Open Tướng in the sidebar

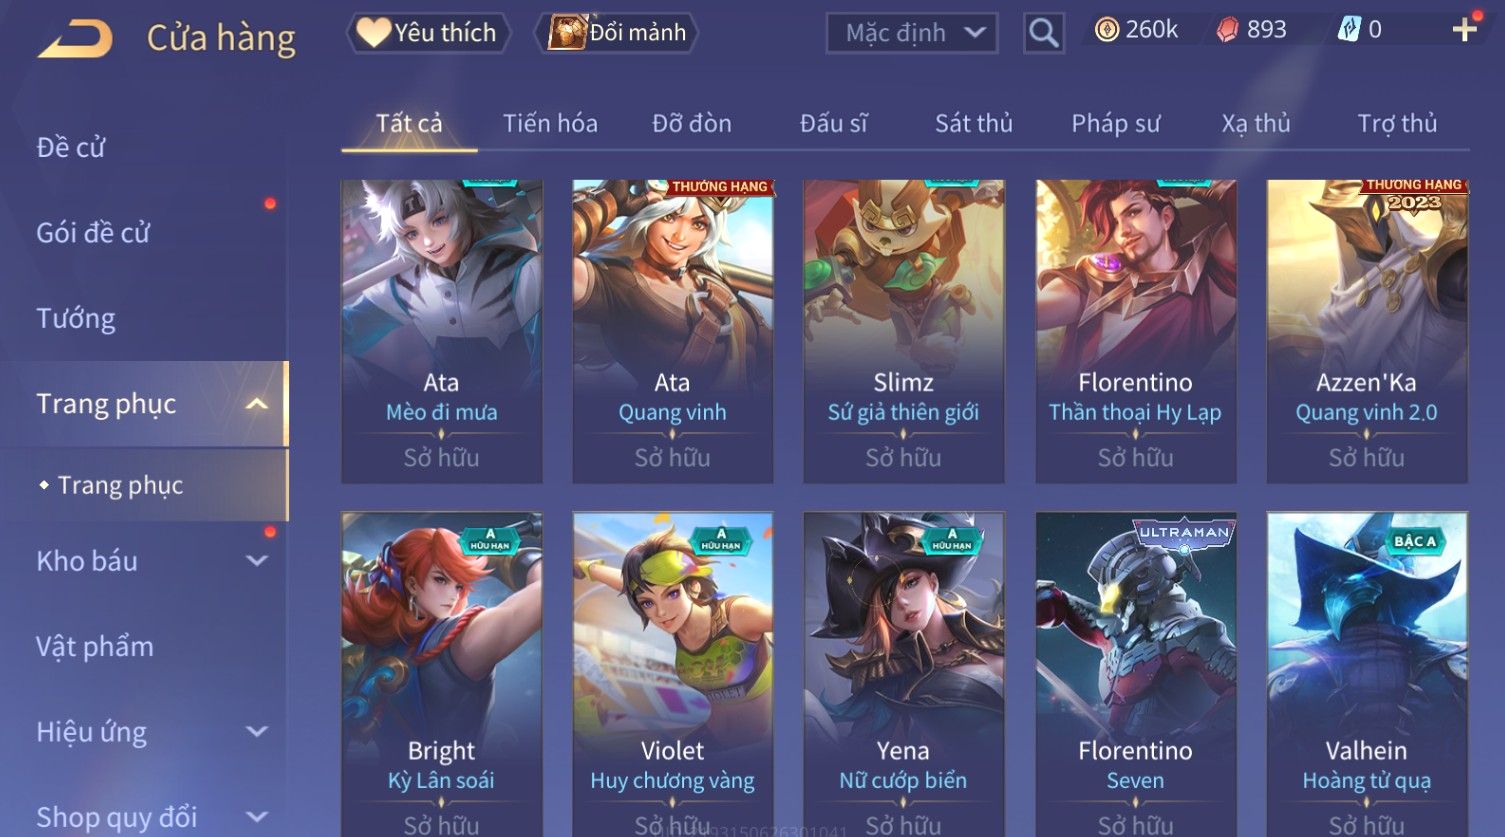pos(76,319)
